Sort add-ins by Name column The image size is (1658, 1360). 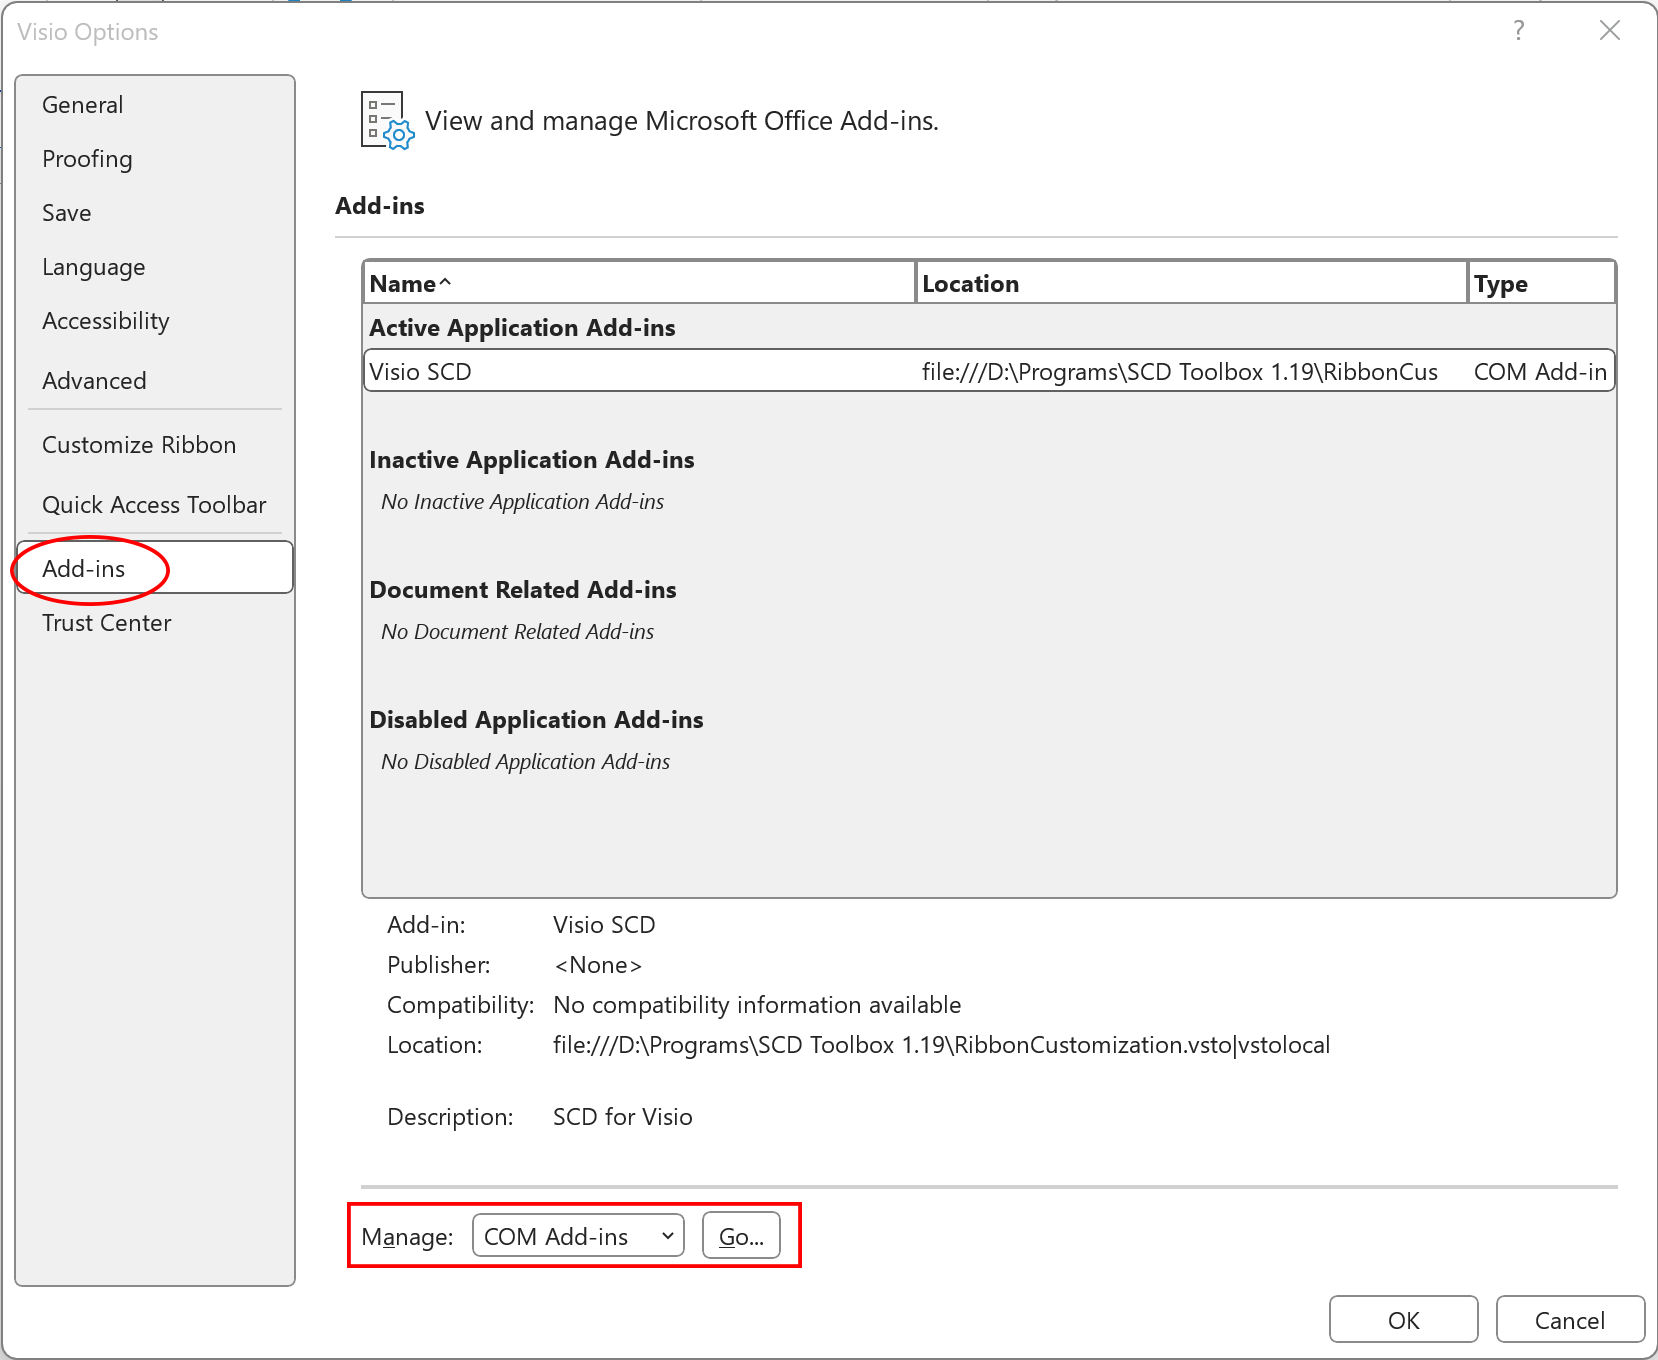tap(640, 283)
